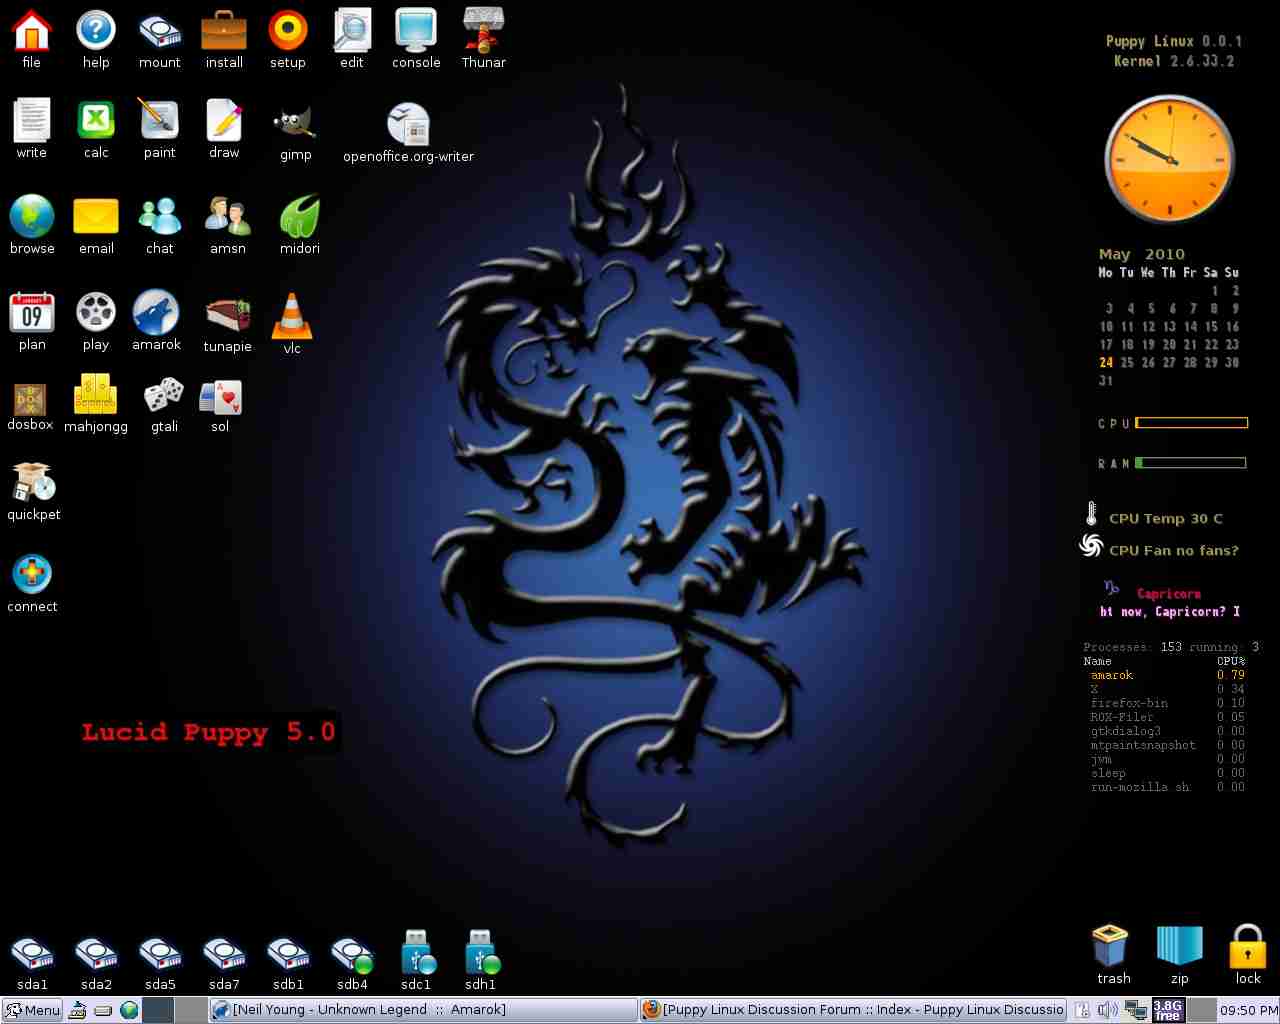1280x1024 pixels.
Task: Click the taskbar globe browser launcher
Action: coord(129,1010)
